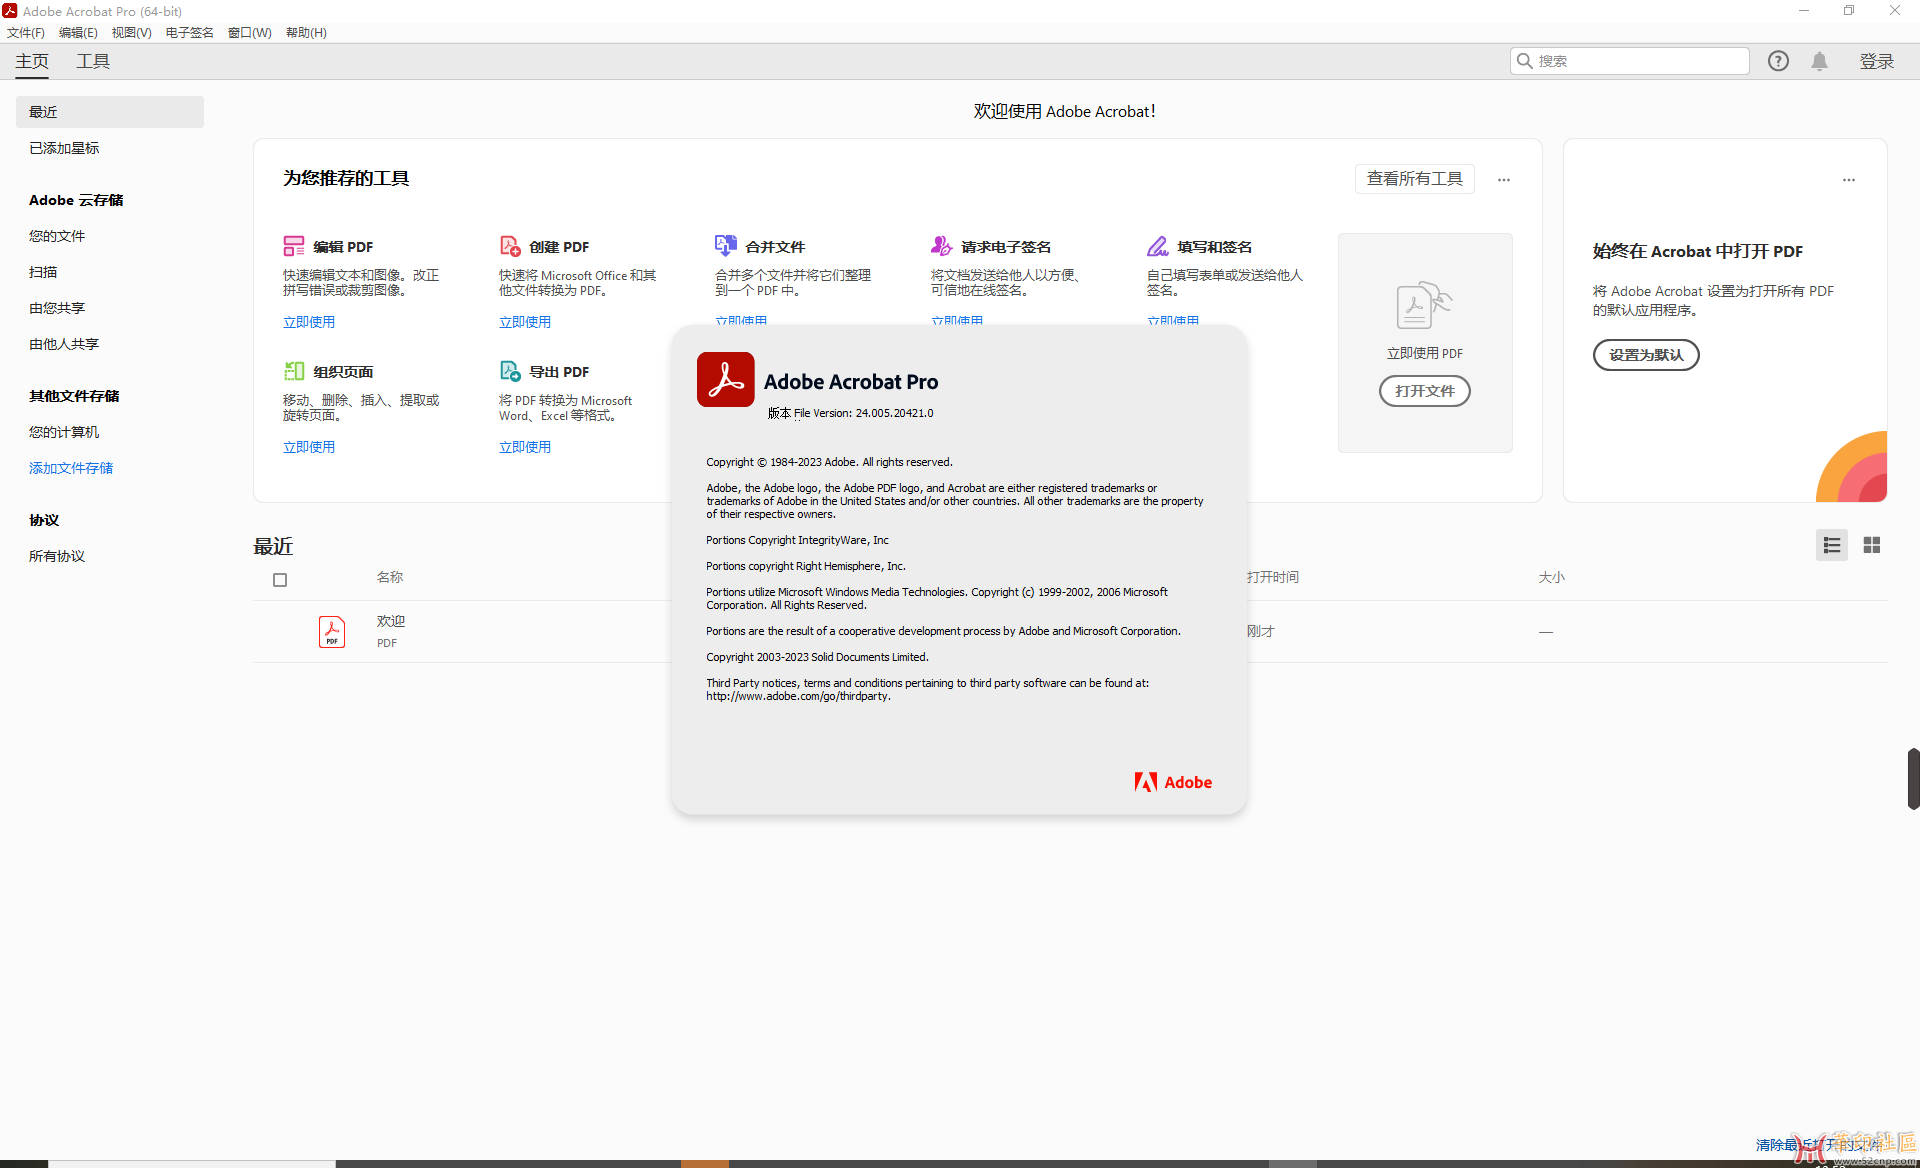1920x1168 pixels.
Task: Open the recommended tools more-options ellipsis
Action: pyautogui.click(x=1503, y=180)
